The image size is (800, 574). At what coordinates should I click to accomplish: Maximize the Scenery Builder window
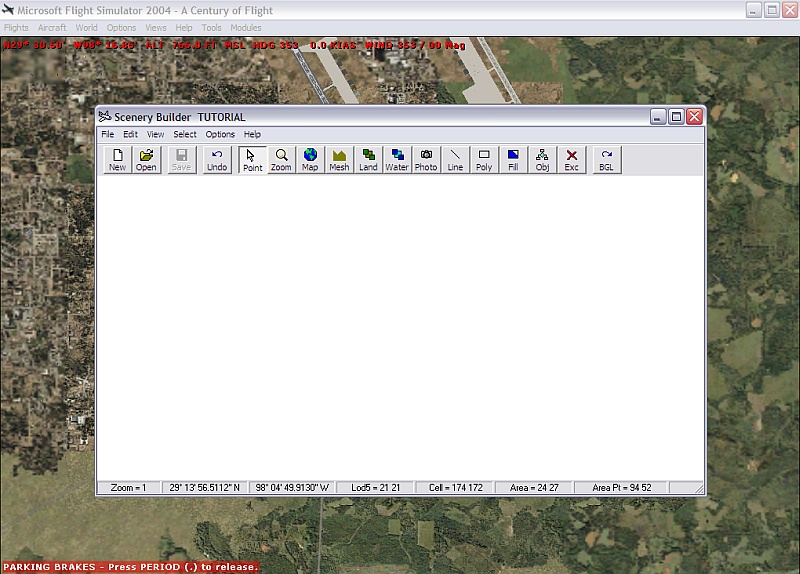[677, 117]
